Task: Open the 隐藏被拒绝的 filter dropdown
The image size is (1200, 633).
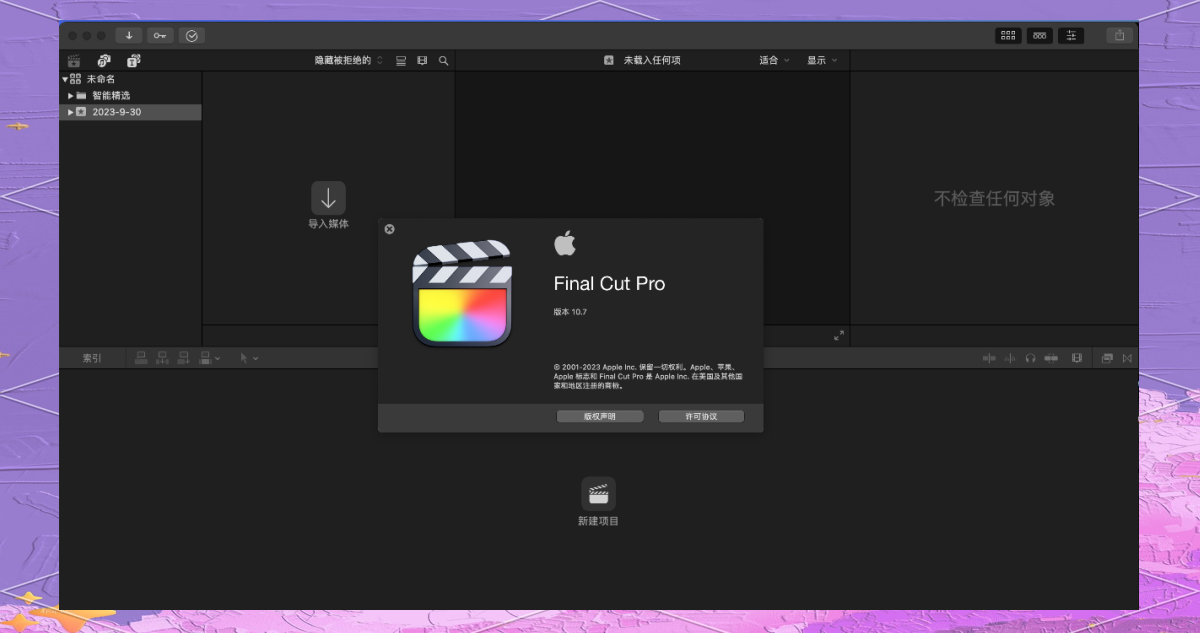Action: (x=348, y=60)
